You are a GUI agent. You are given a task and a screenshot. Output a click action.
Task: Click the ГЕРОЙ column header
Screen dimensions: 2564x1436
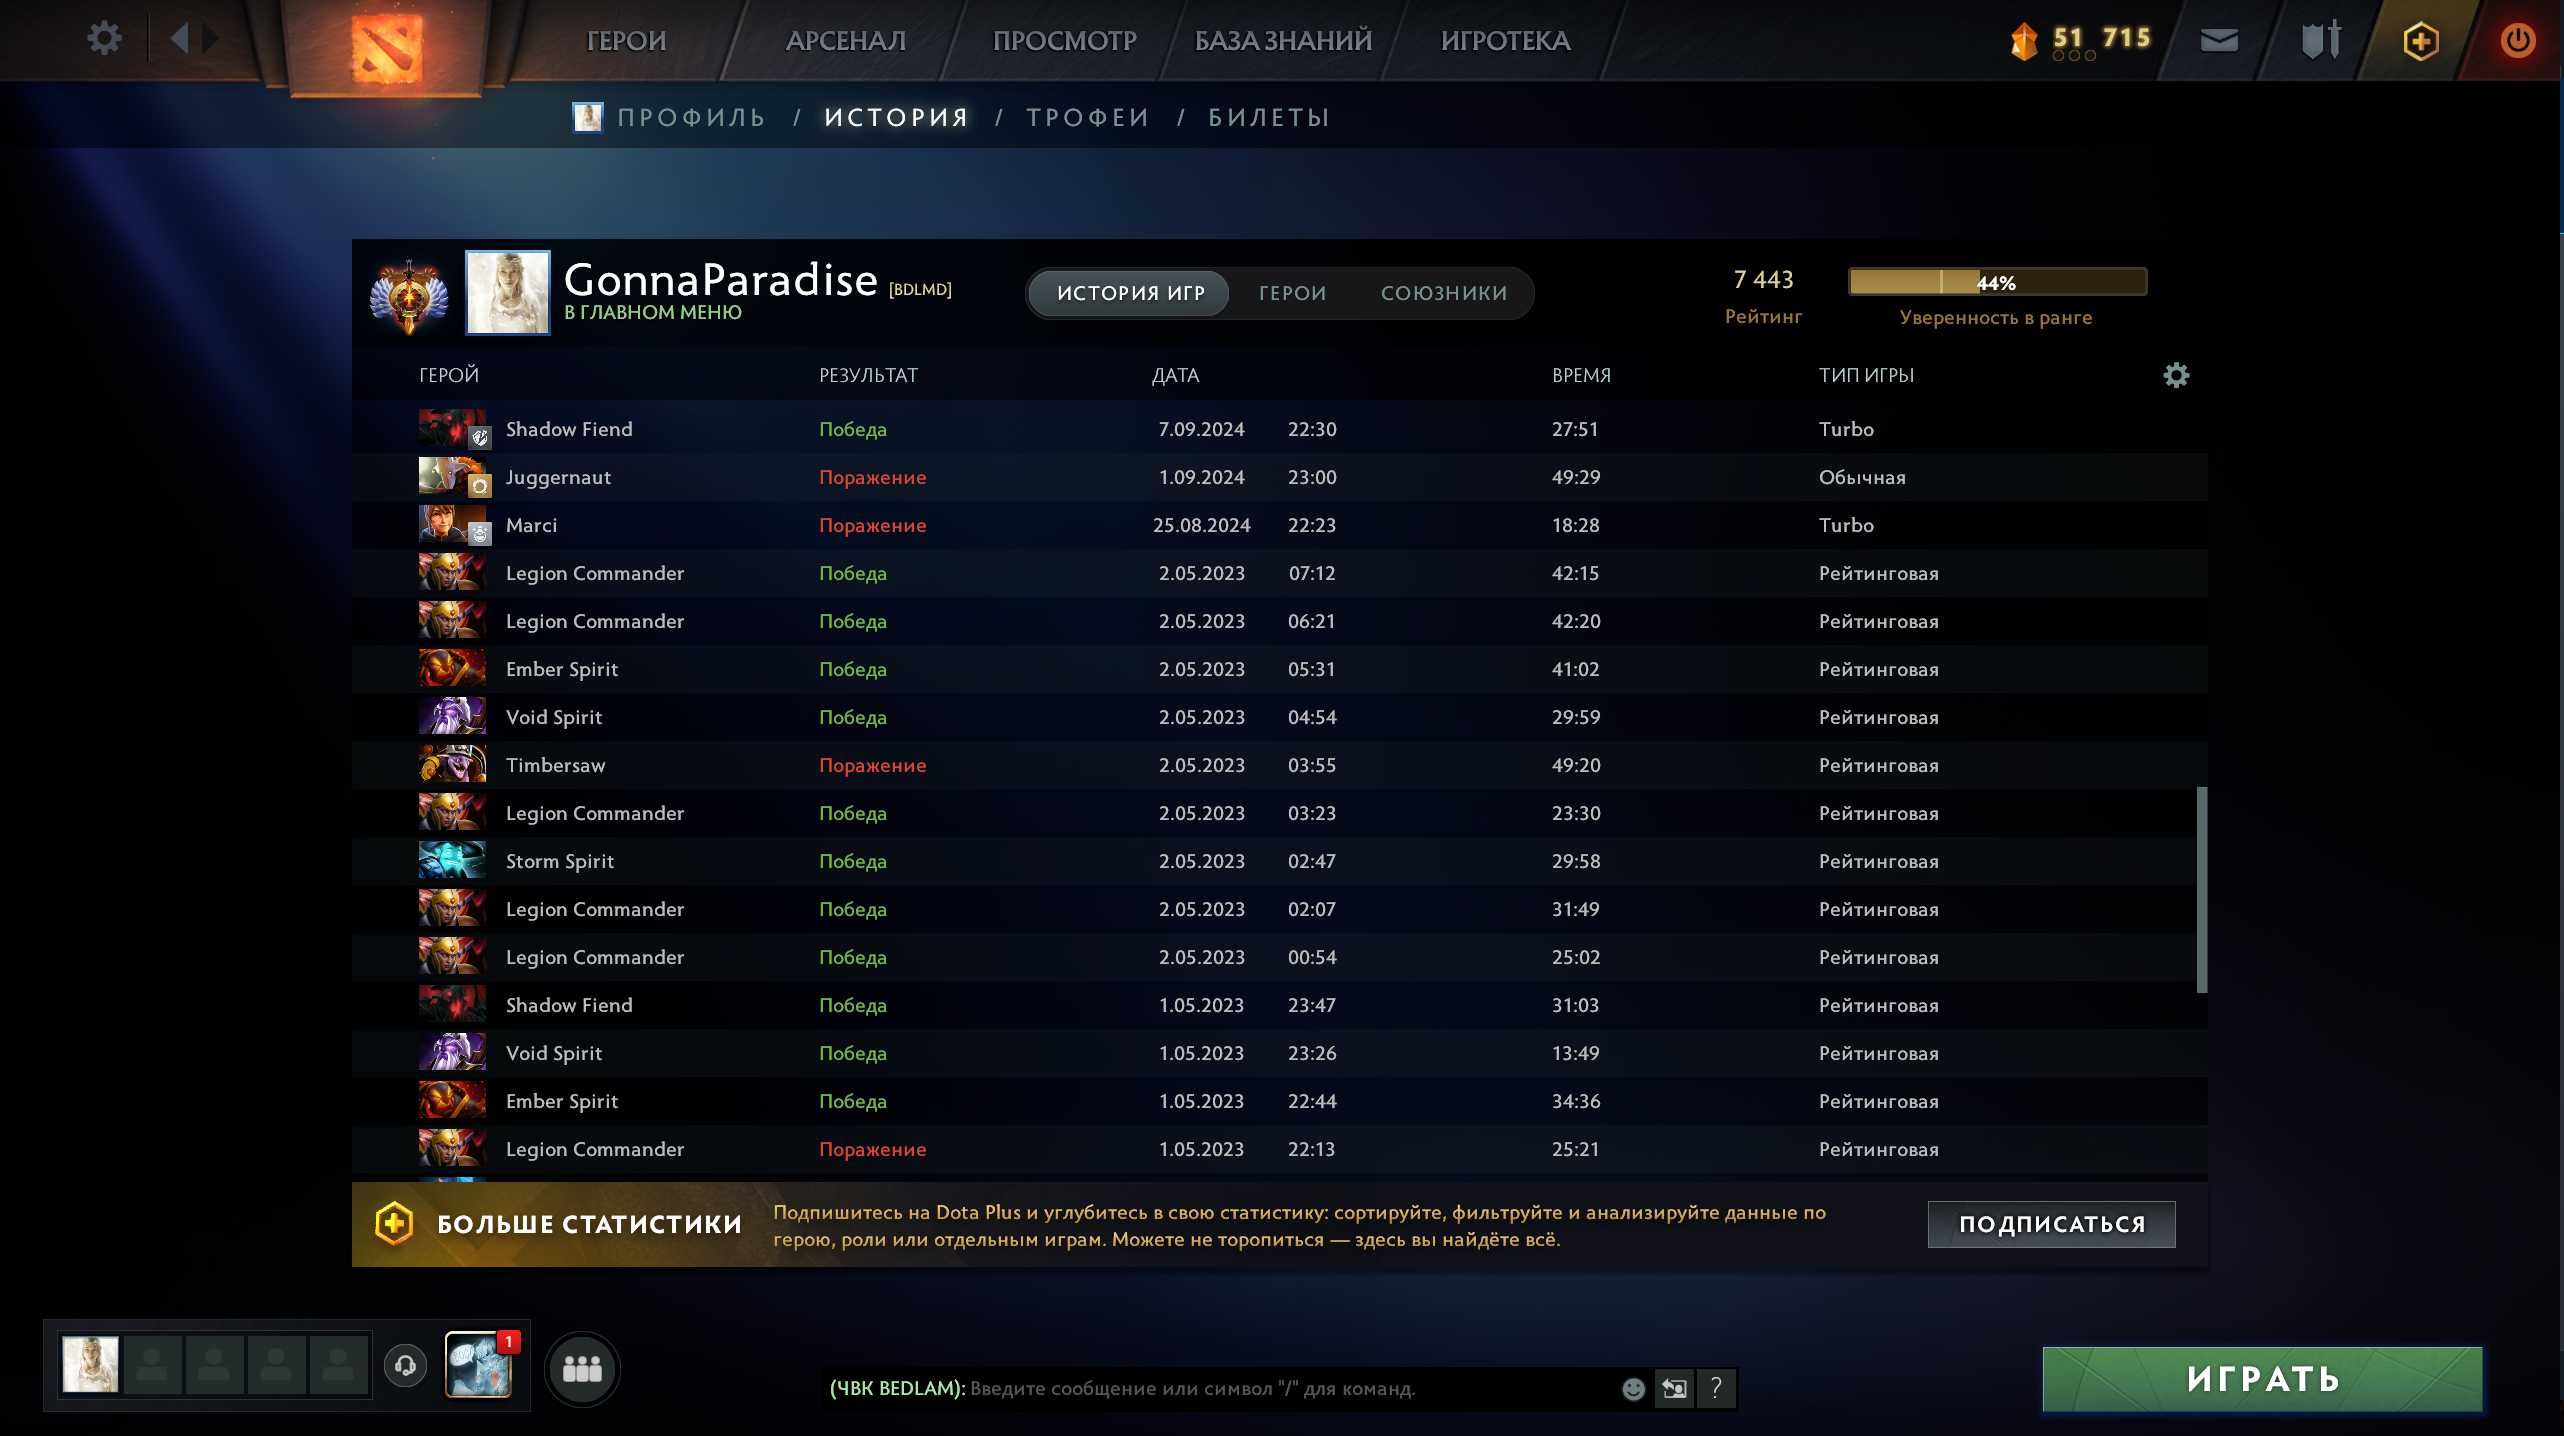coord(449,375)
